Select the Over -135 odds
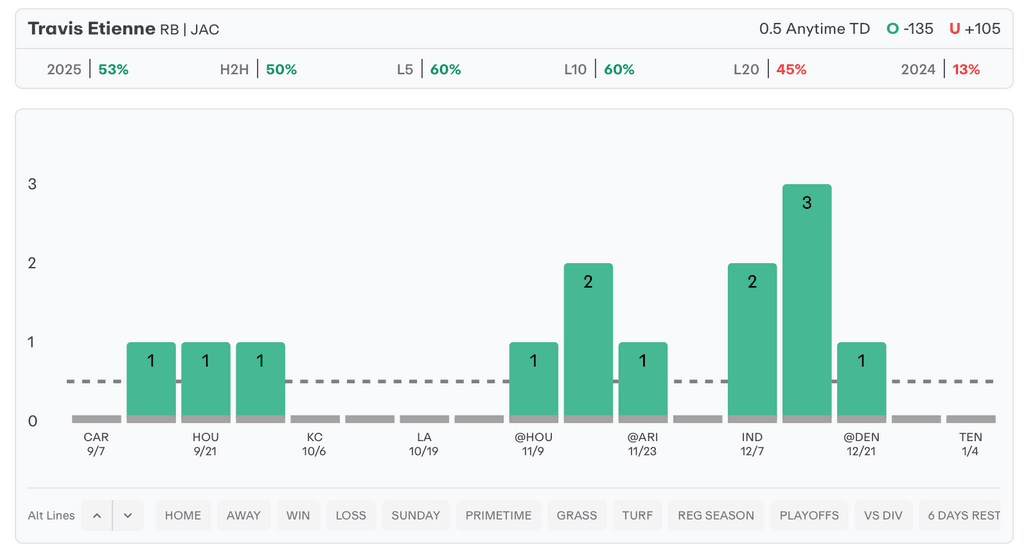The height and width of the screenshot is (552, 1024). (909, 29)
